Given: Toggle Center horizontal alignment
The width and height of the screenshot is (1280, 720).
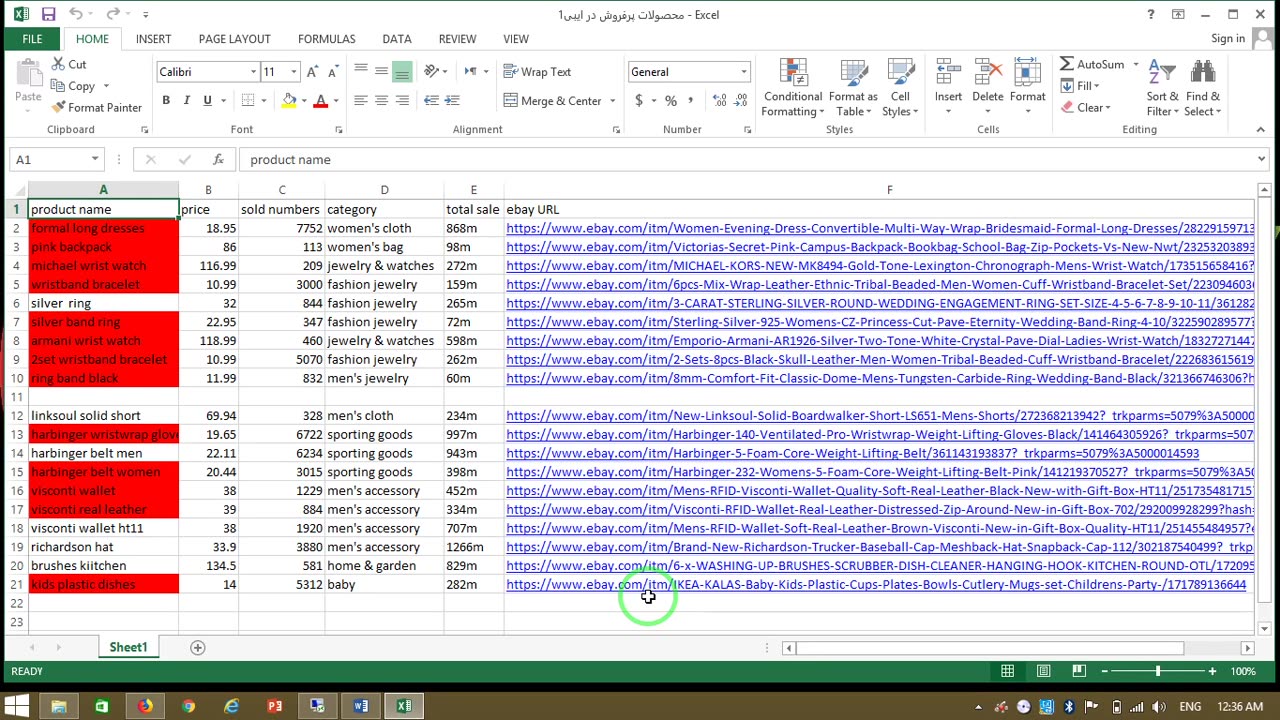Looking at the screenshot, I should pyautogui.click(x=381, y=100).
